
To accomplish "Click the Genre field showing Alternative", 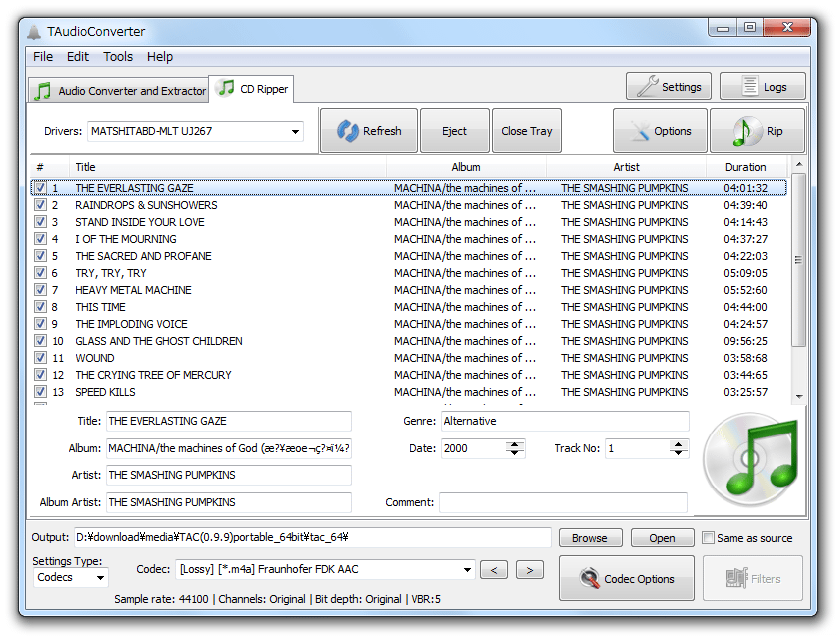I will tap(565, 421).
